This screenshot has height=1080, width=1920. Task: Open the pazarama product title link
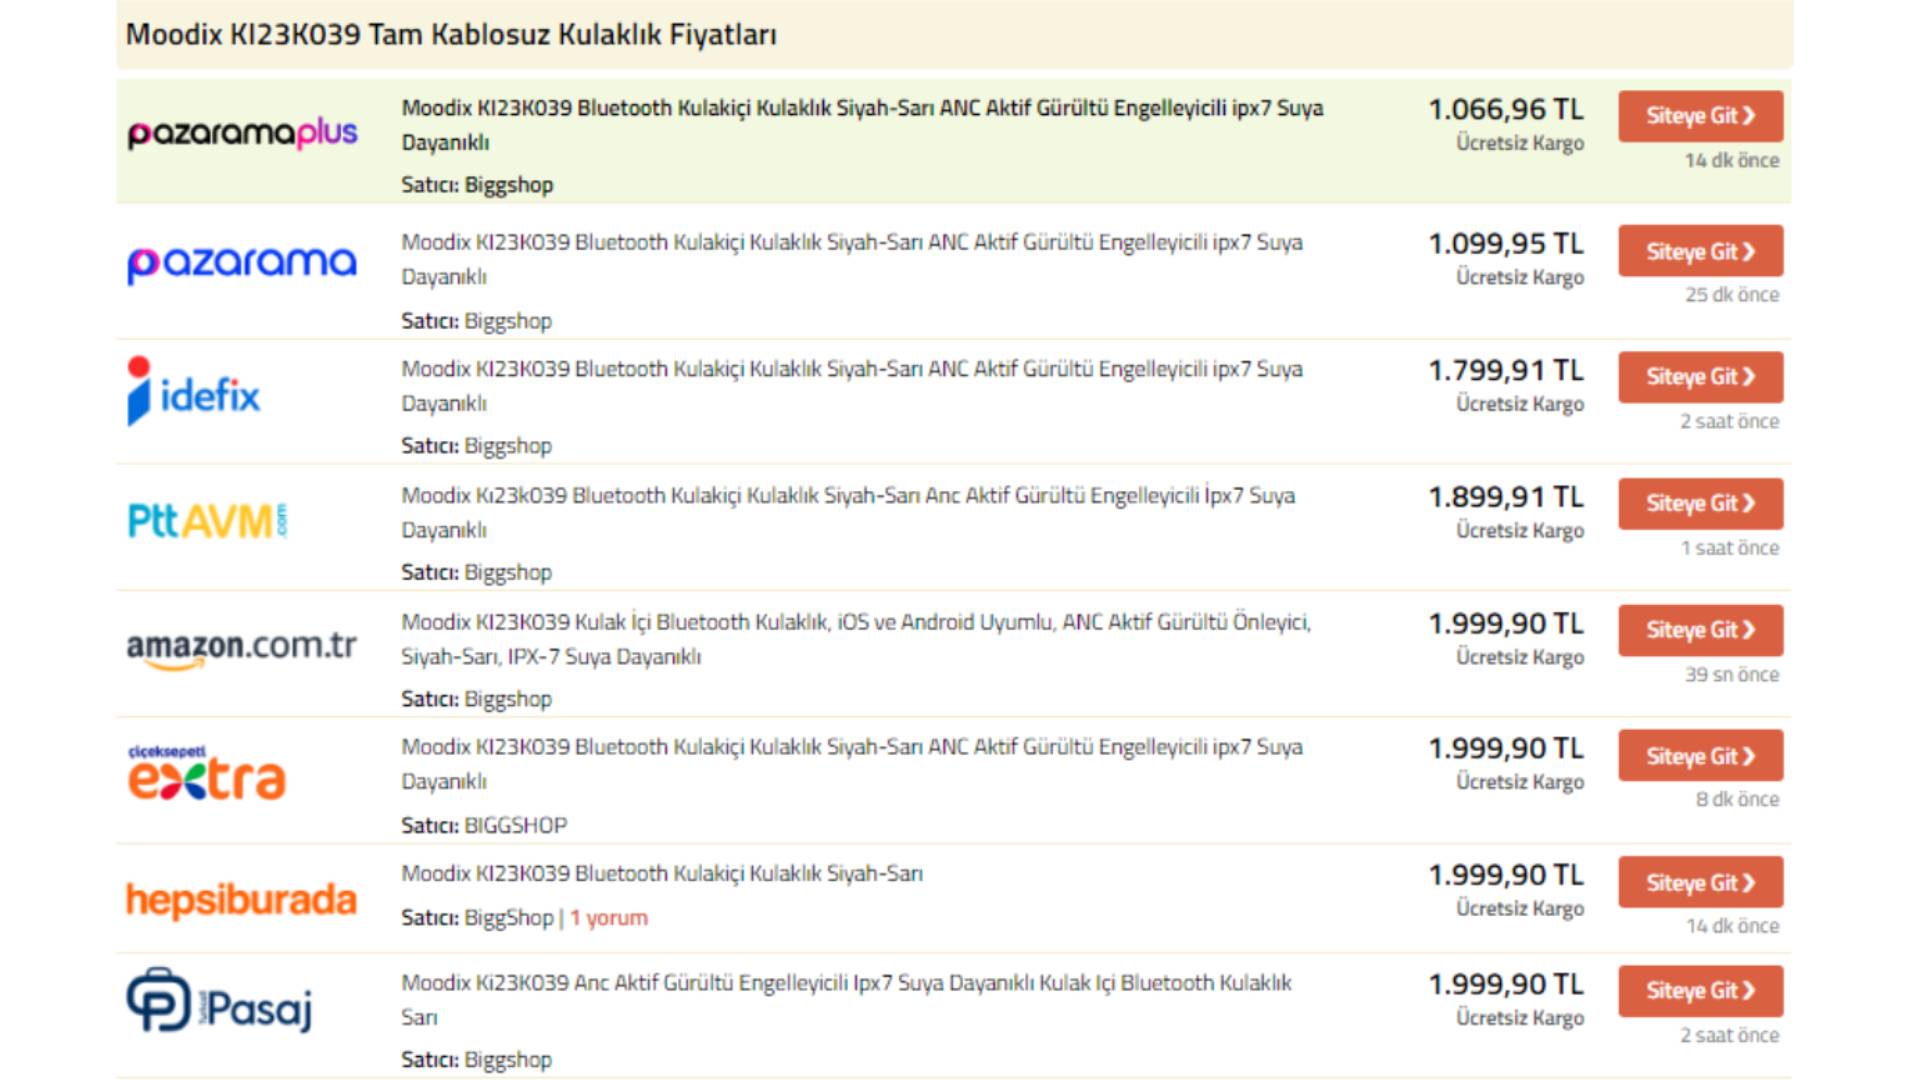852,259
